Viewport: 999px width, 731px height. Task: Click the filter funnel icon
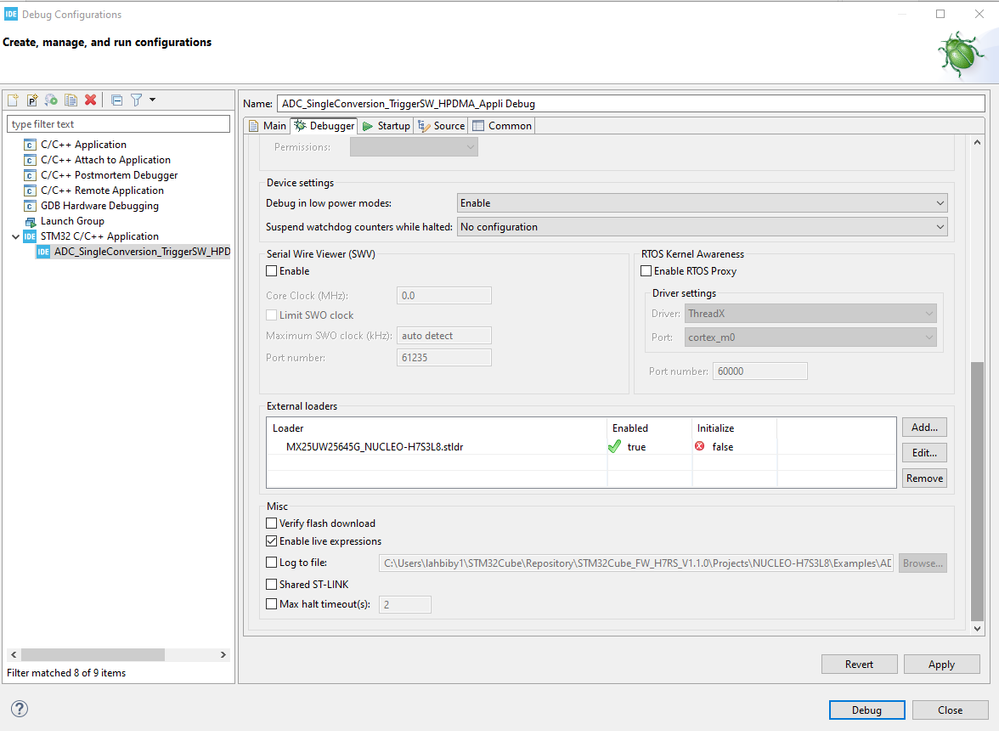click(x=136, y=100)
